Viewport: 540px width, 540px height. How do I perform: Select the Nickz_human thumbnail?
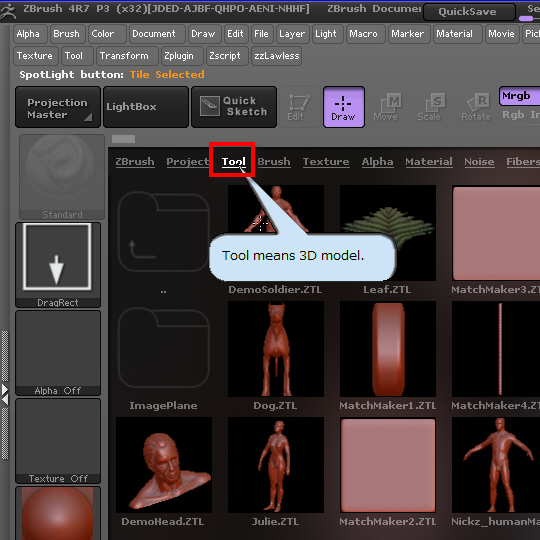496,465
